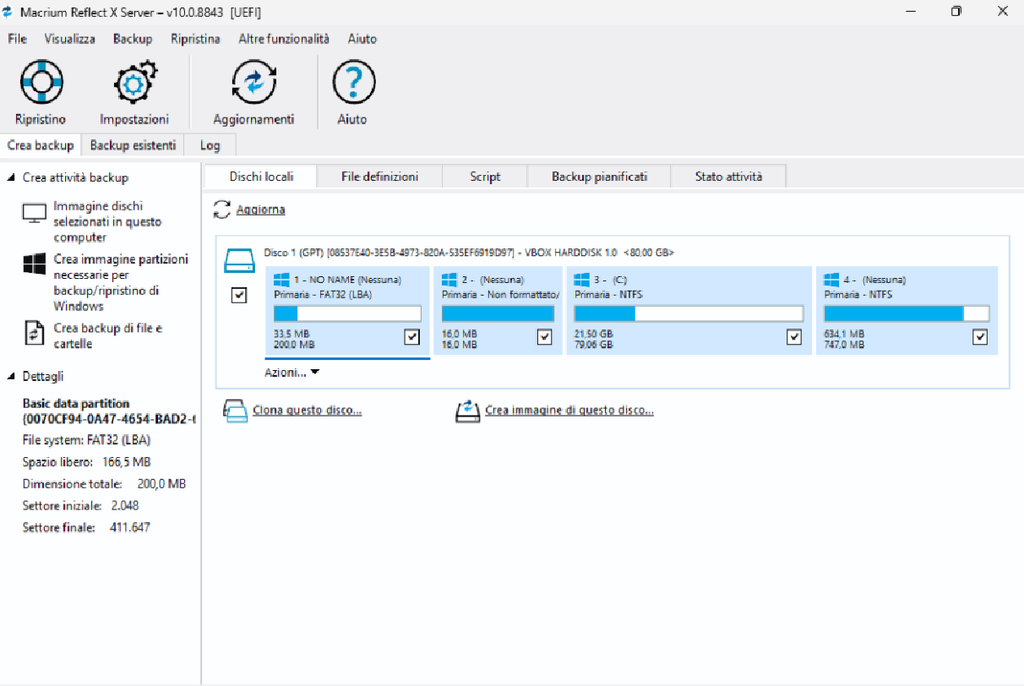Open the File menu
Screen dimensions: 1024x686
18,39
